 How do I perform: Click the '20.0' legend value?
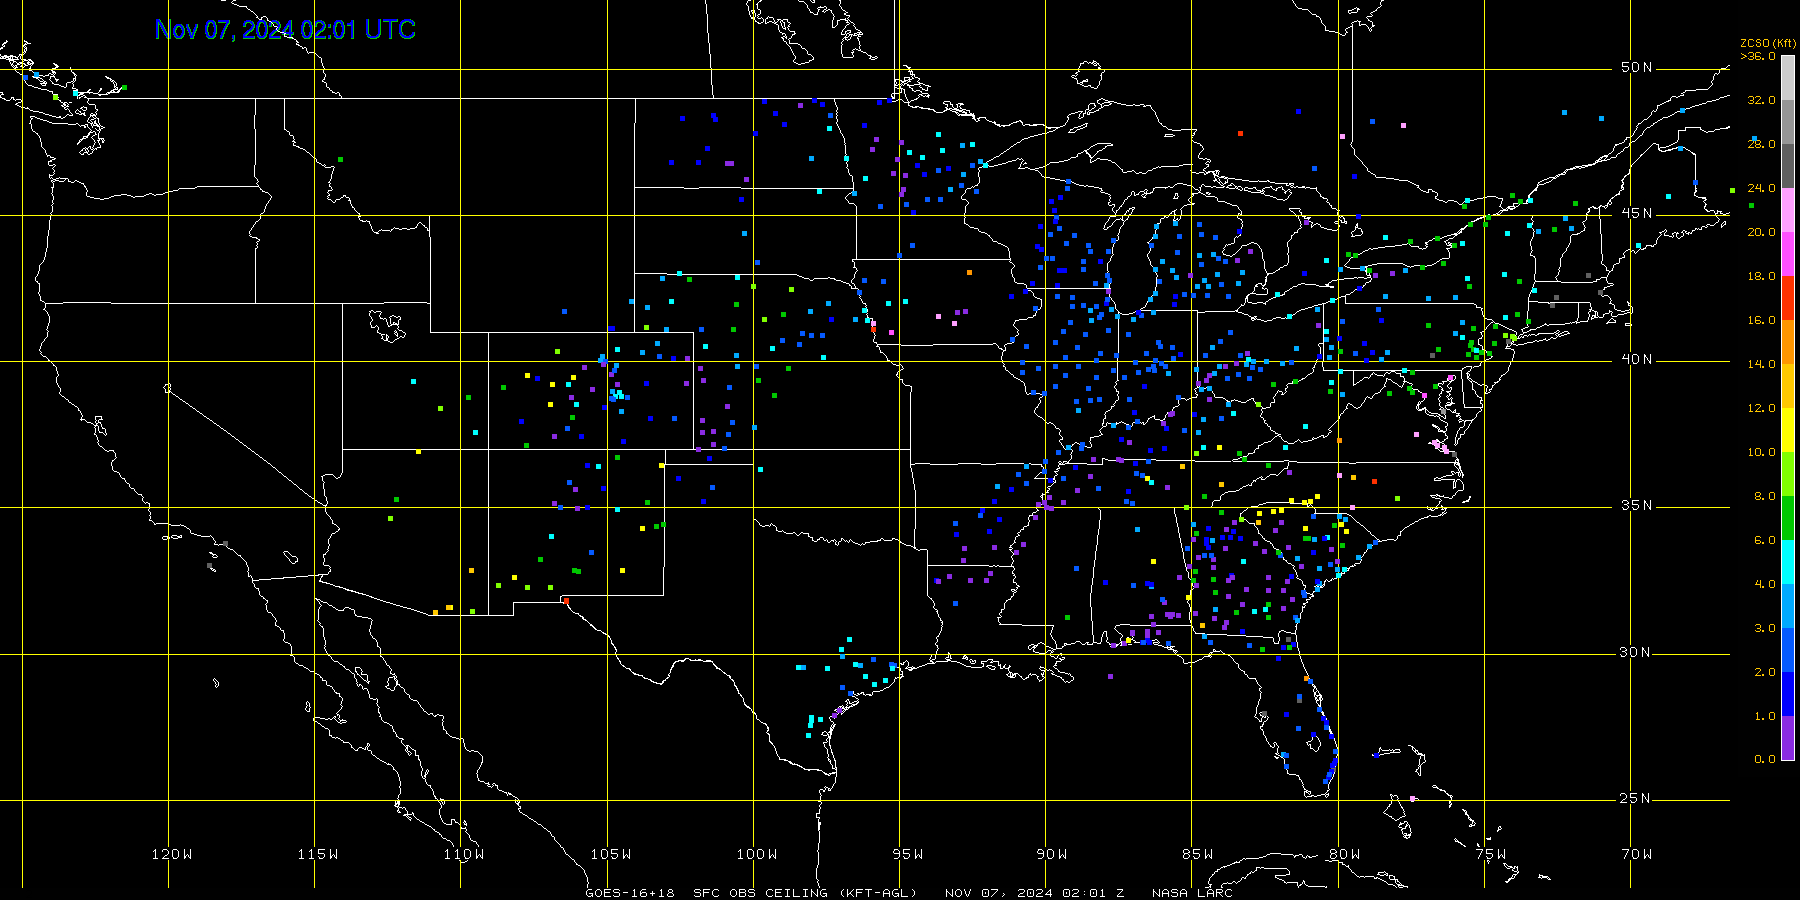(x=1761, y=232)
